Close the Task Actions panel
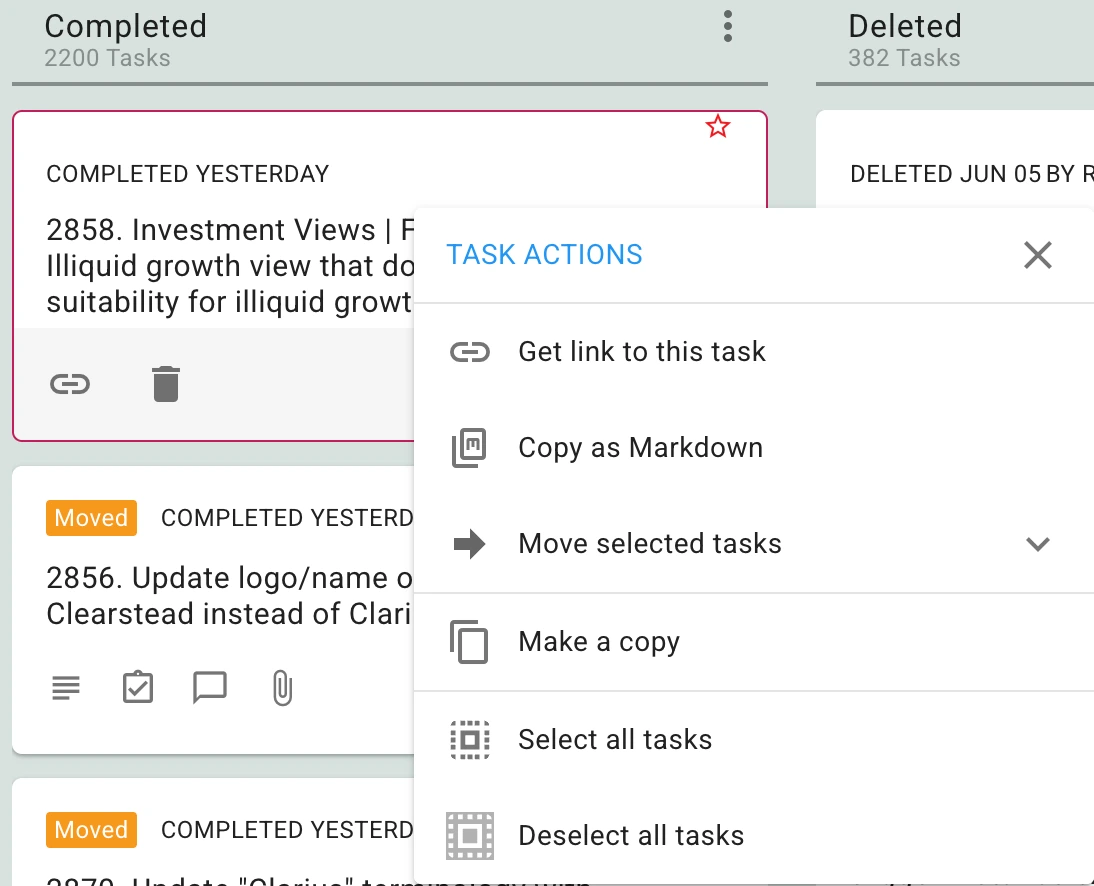1094x886 pixels. (x=1037, y=255)
